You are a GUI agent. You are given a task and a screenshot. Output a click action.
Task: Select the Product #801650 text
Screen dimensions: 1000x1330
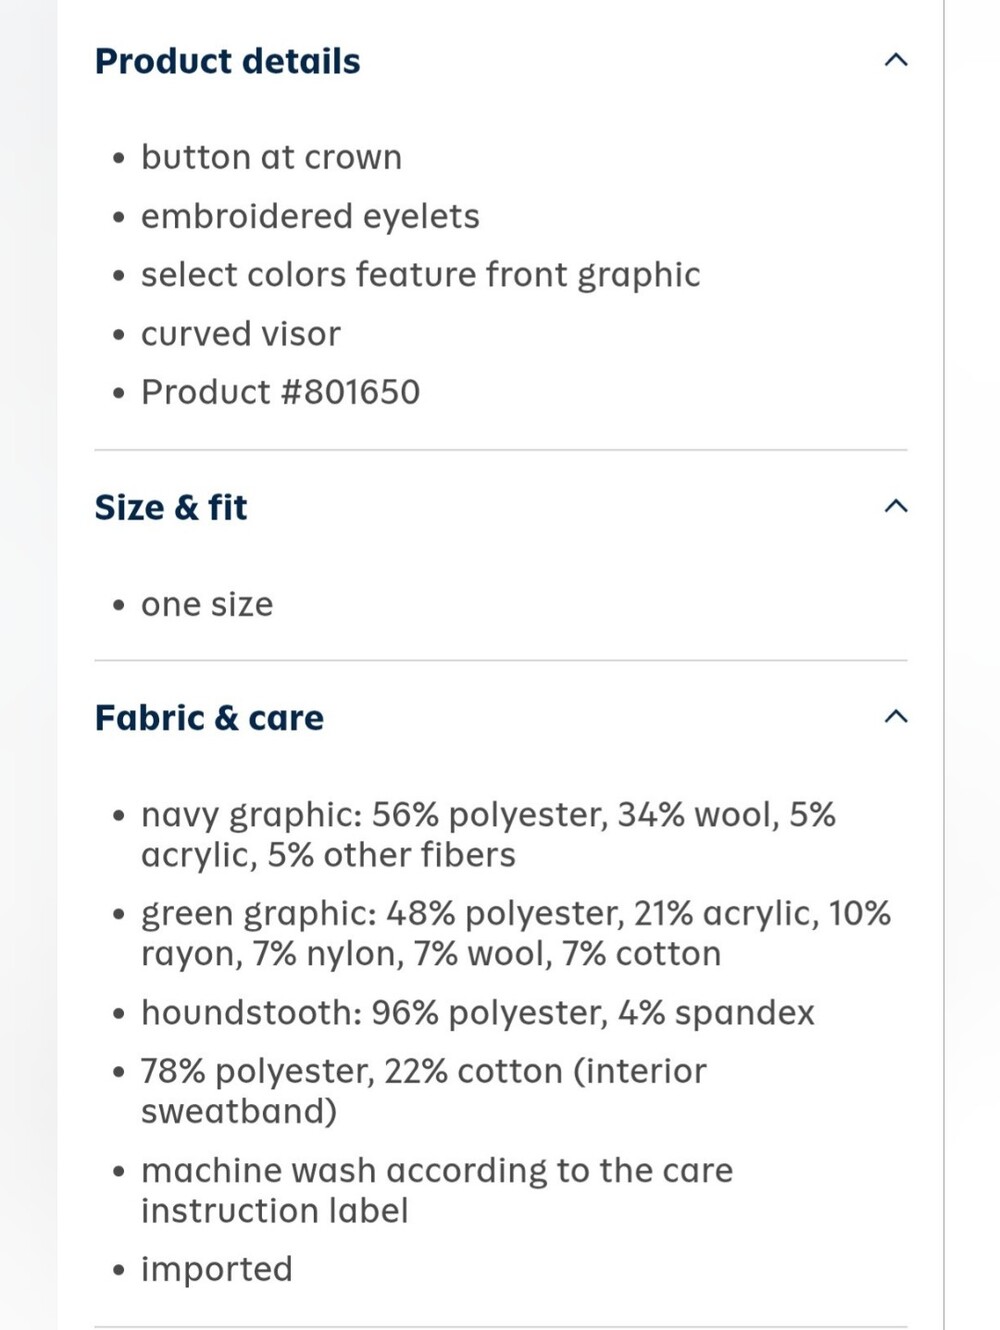click(x=280, y=392)
